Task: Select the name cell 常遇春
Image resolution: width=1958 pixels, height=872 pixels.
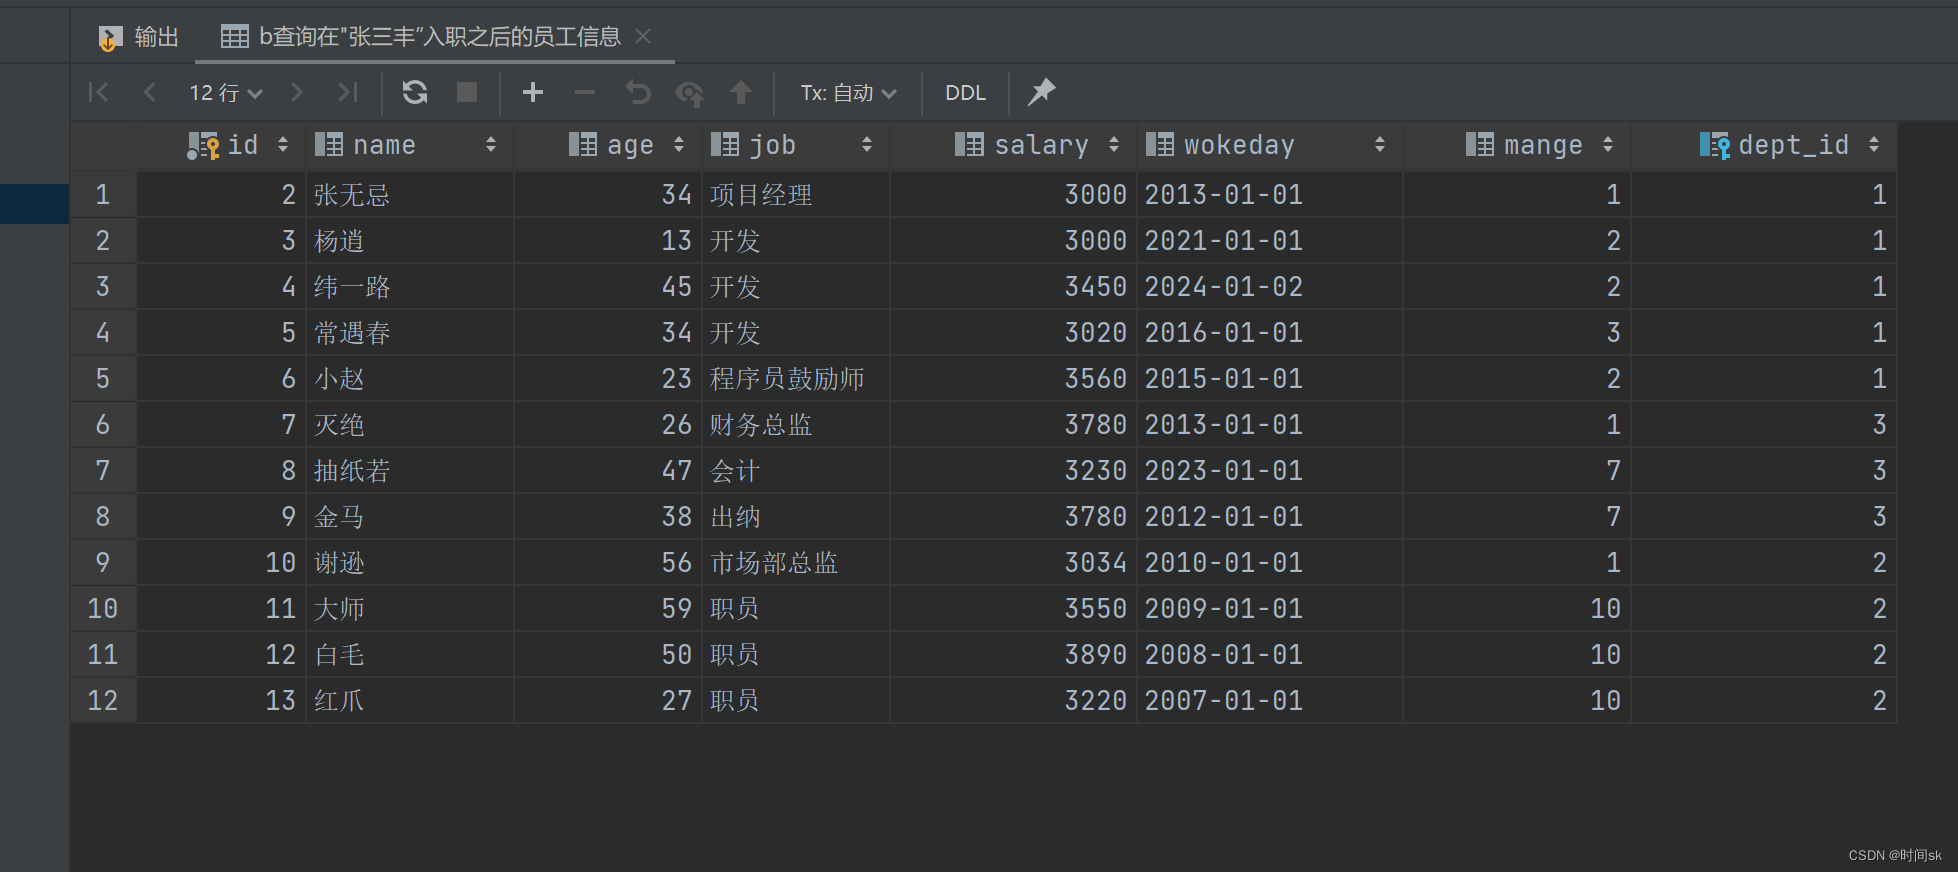Action: point(409,333)
